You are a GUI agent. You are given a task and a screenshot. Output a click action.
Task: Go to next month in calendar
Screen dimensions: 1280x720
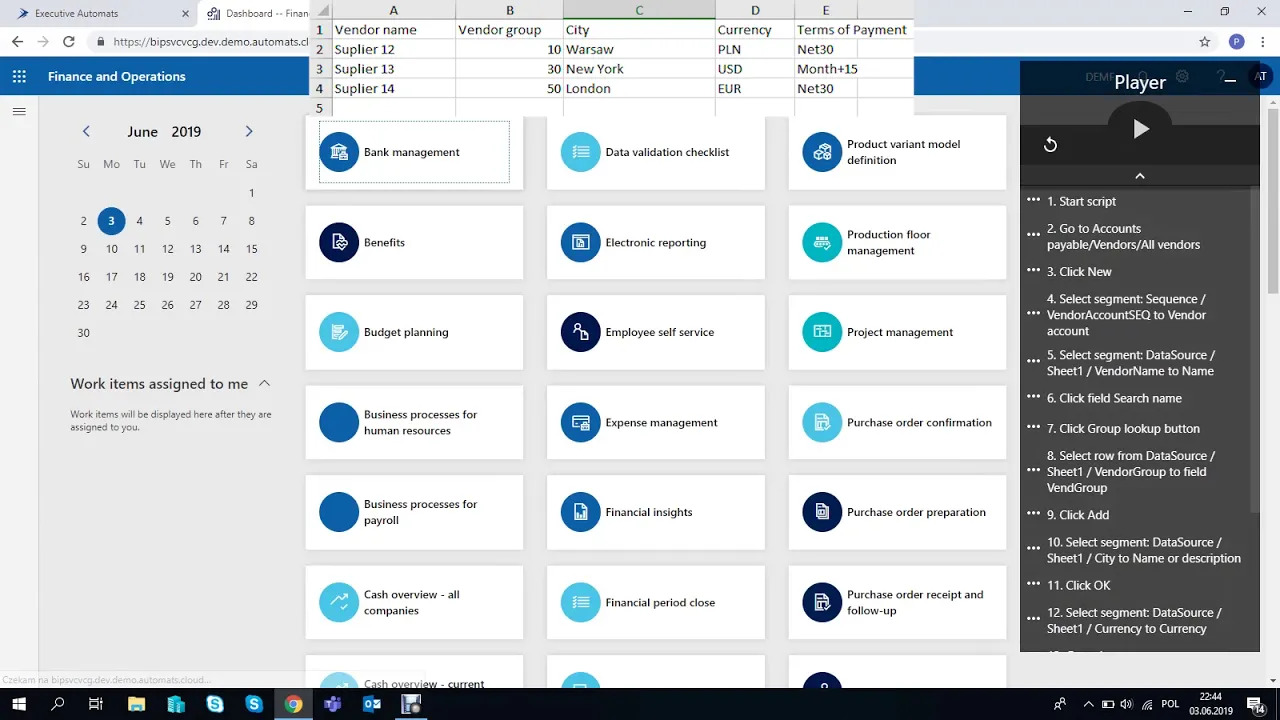point(249,131)
